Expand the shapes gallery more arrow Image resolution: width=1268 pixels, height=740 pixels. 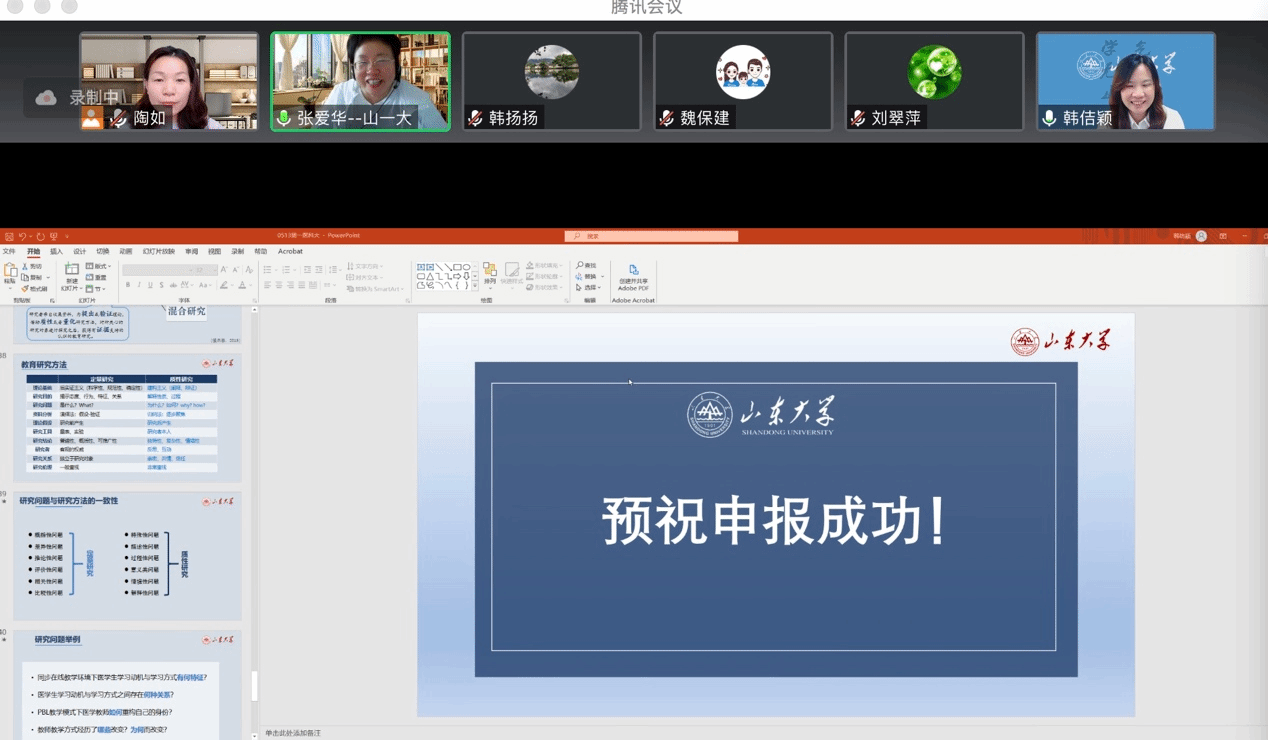point(475,287)
